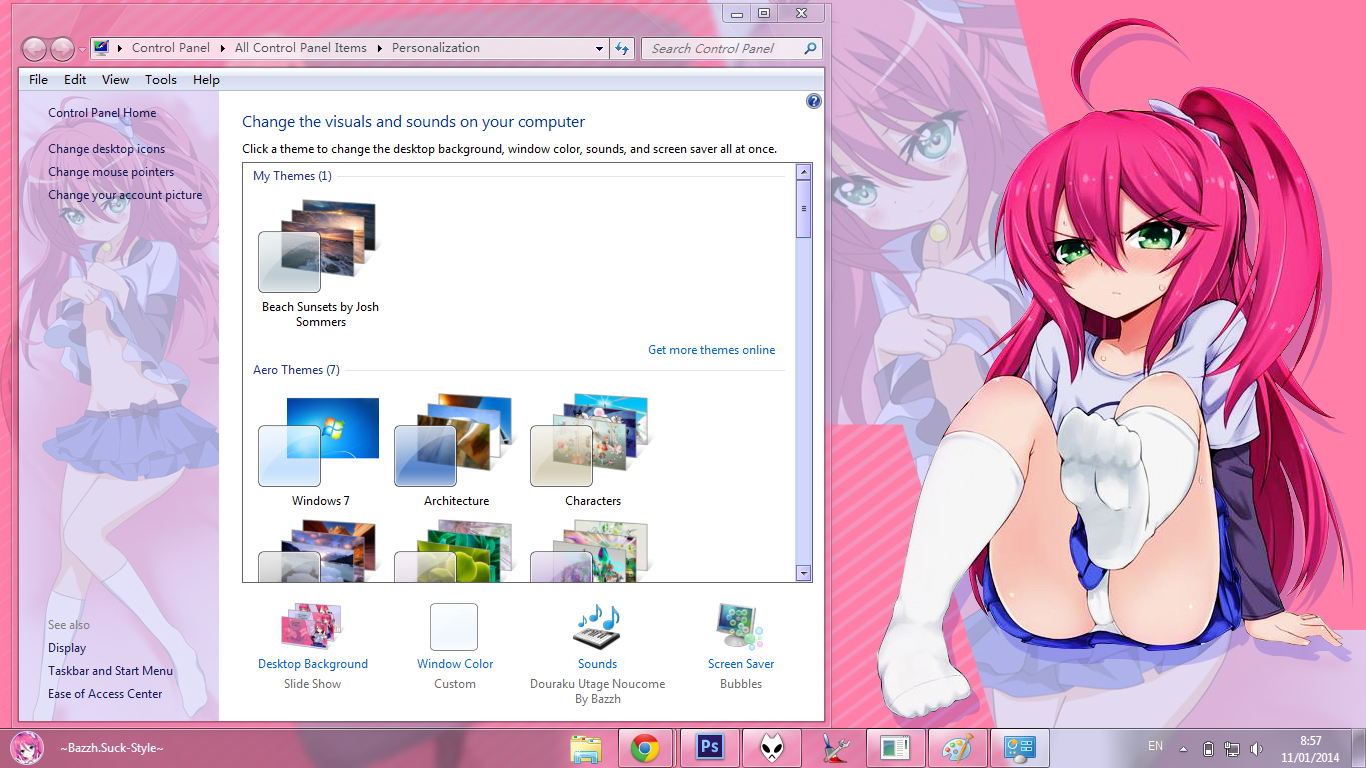Open the window-layout taskbar icon
Screen dimensions: 1366x768
(x=894, y=748)
